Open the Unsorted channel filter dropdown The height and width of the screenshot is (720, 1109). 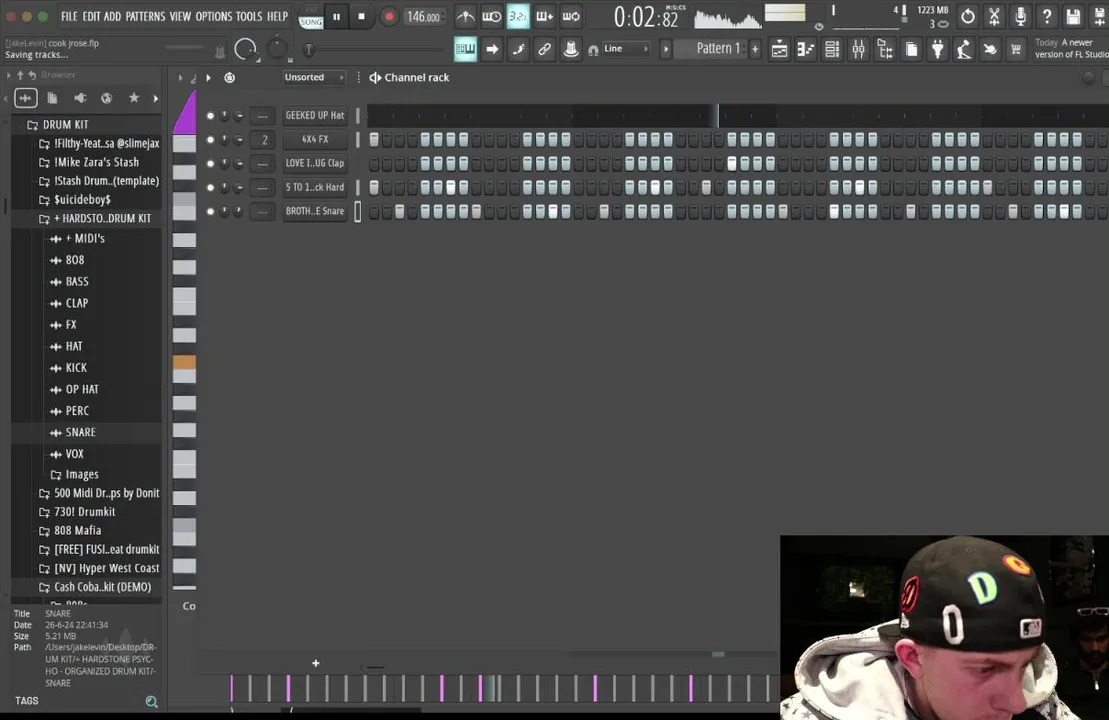(314, 77)
